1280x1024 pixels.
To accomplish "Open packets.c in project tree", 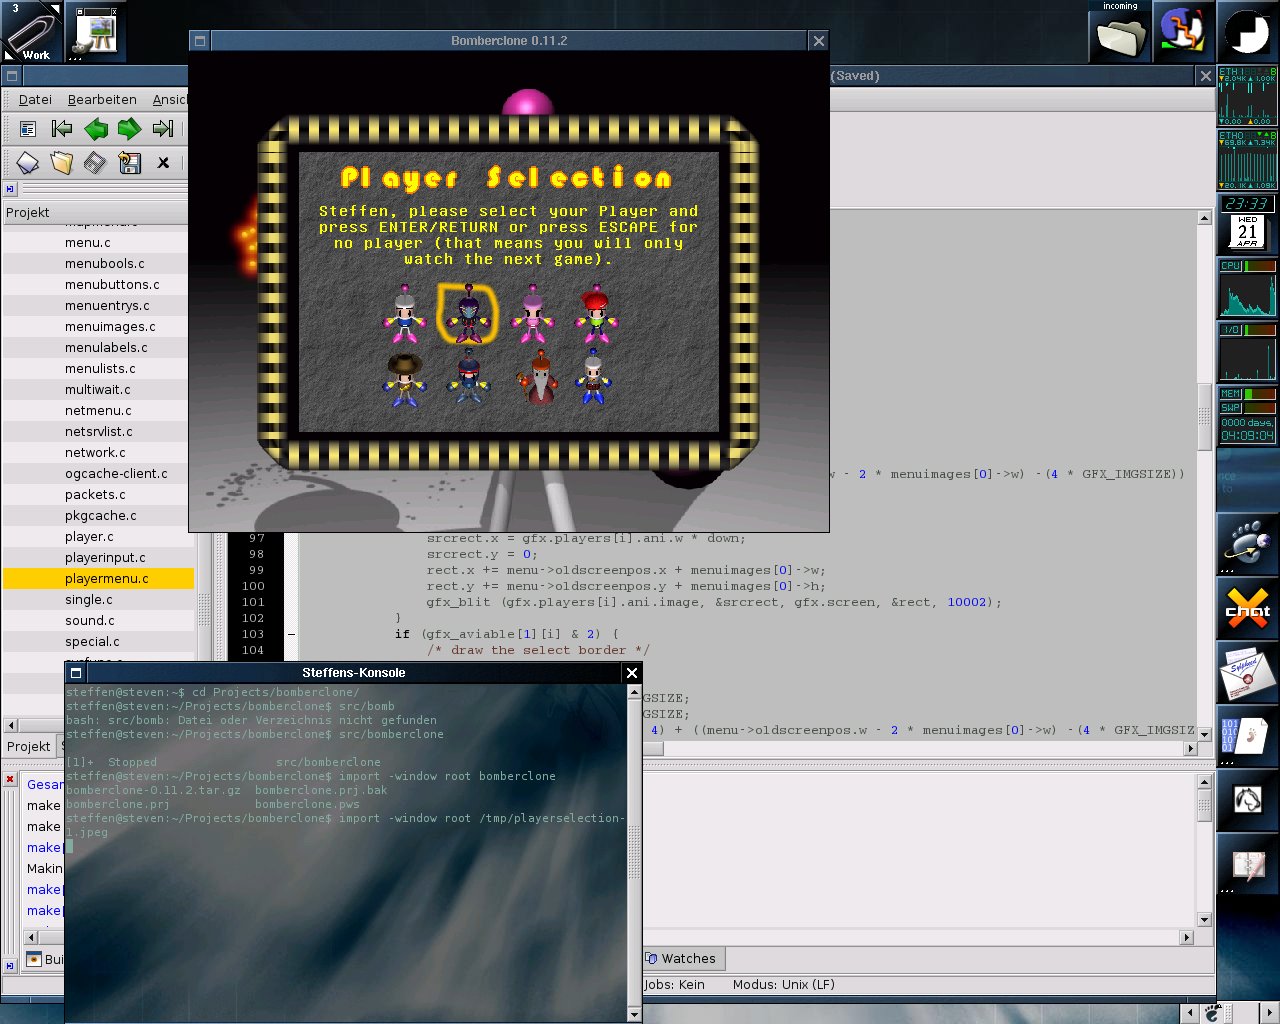I will [95, 494].
